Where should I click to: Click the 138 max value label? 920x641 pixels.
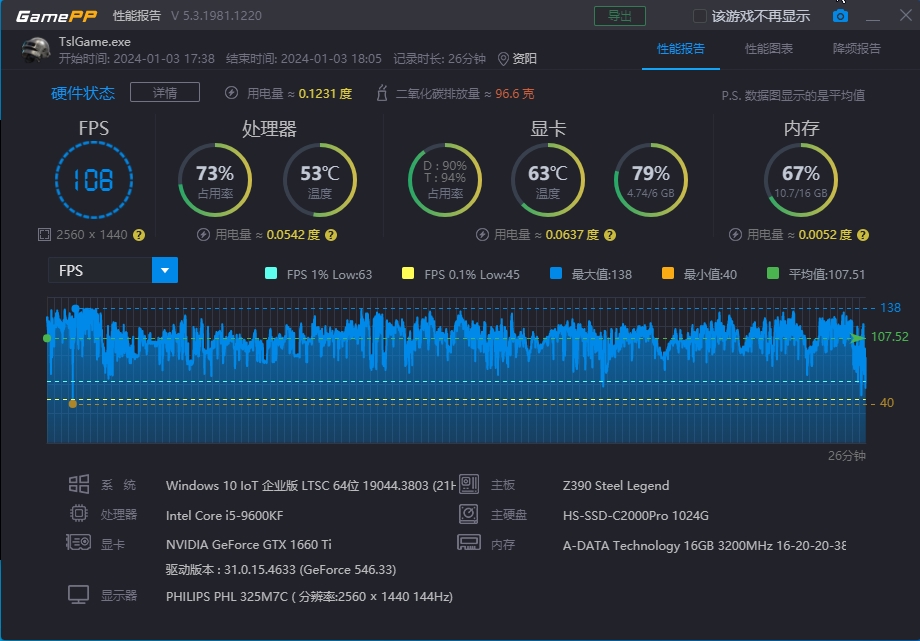[x=890, y=308]
